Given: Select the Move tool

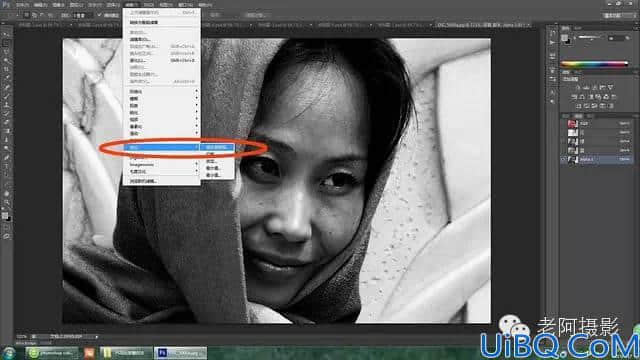Looking at the screenshot, I should point(6,34).
